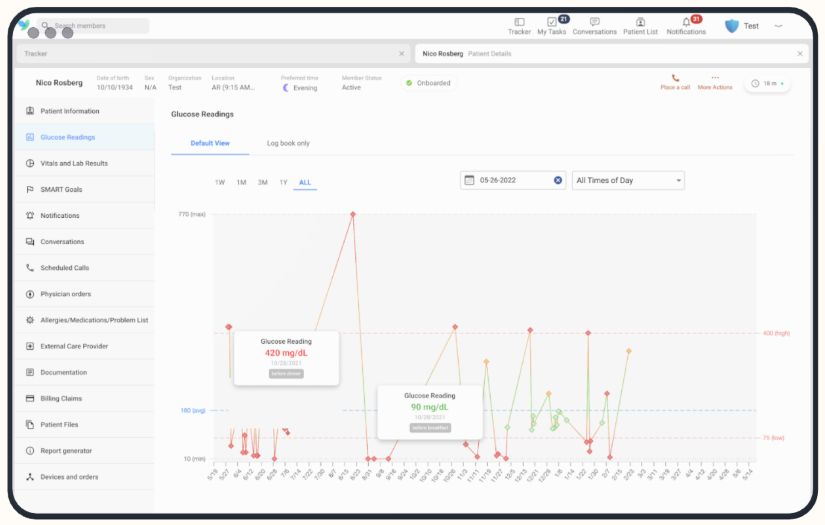The height and width of the screenshot is (525, 825).
Task: Clear the 05-26-2022 date filter
Action: pos(558,180)
